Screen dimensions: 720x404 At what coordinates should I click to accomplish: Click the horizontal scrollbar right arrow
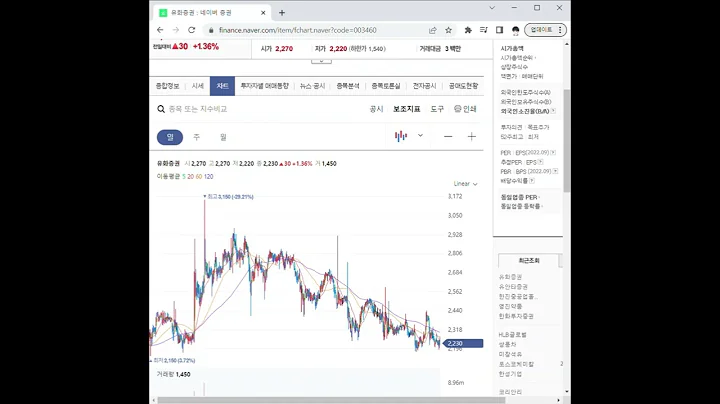(x=558, y=400)
